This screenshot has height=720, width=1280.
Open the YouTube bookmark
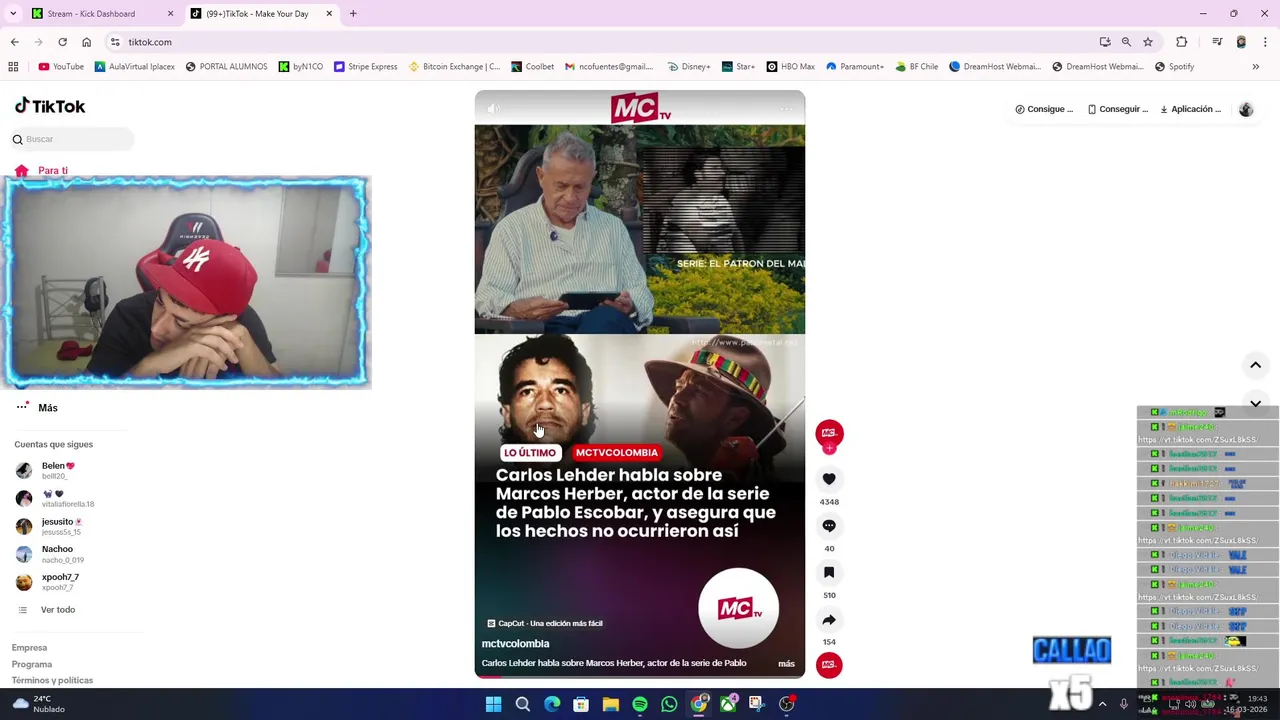pyautogui.click(x=61, y=67)
